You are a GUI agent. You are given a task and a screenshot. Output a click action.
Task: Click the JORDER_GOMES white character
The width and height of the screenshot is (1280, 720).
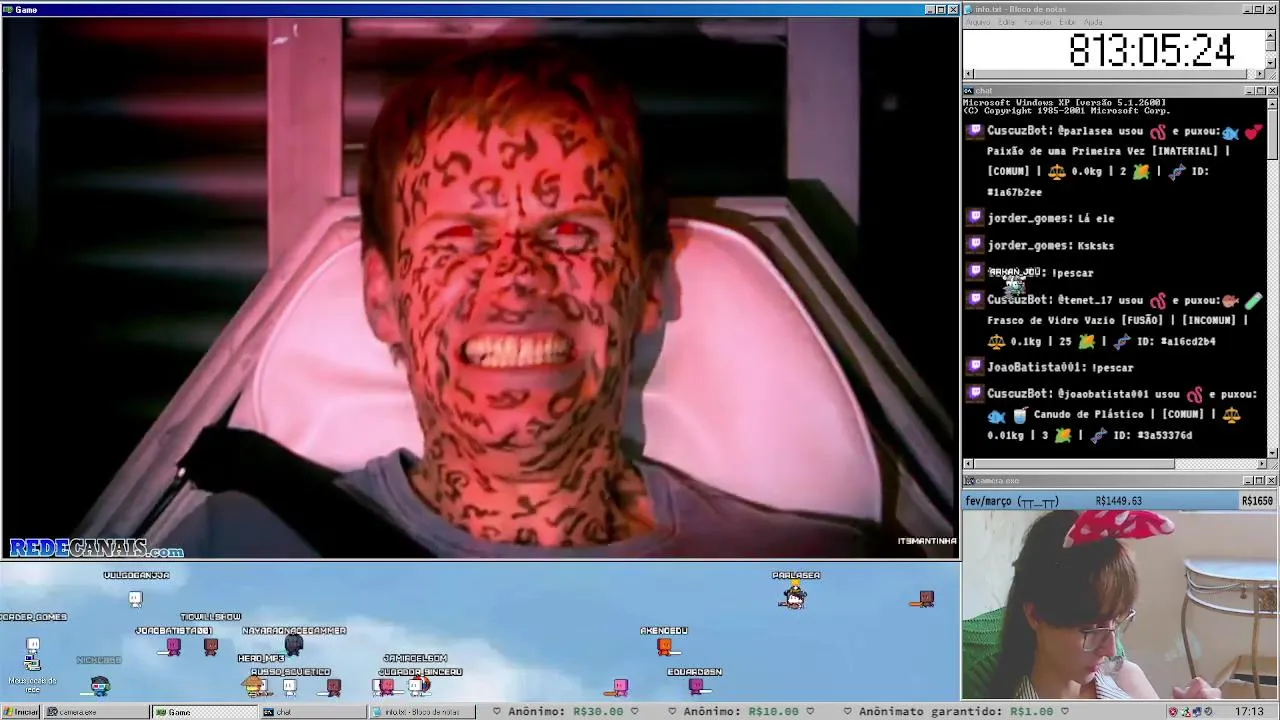[33, 644]
